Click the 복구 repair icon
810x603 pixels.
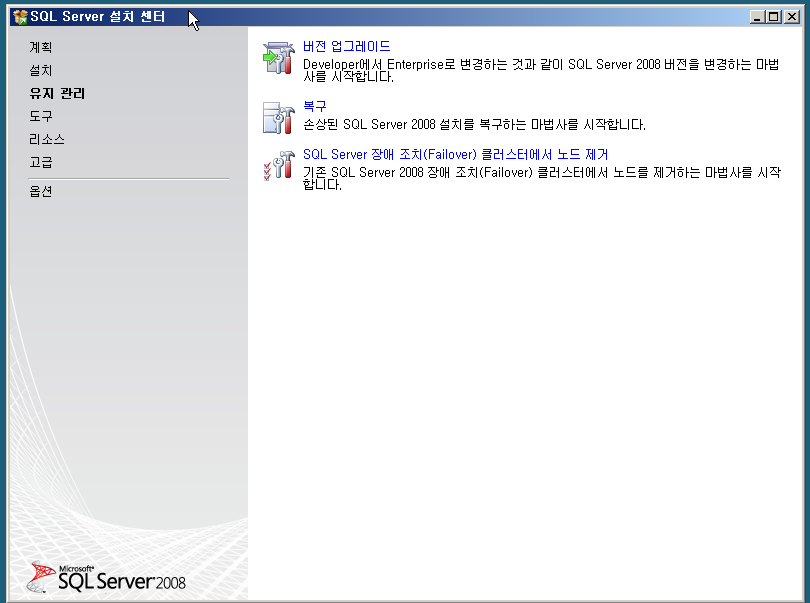coord(278,118)
